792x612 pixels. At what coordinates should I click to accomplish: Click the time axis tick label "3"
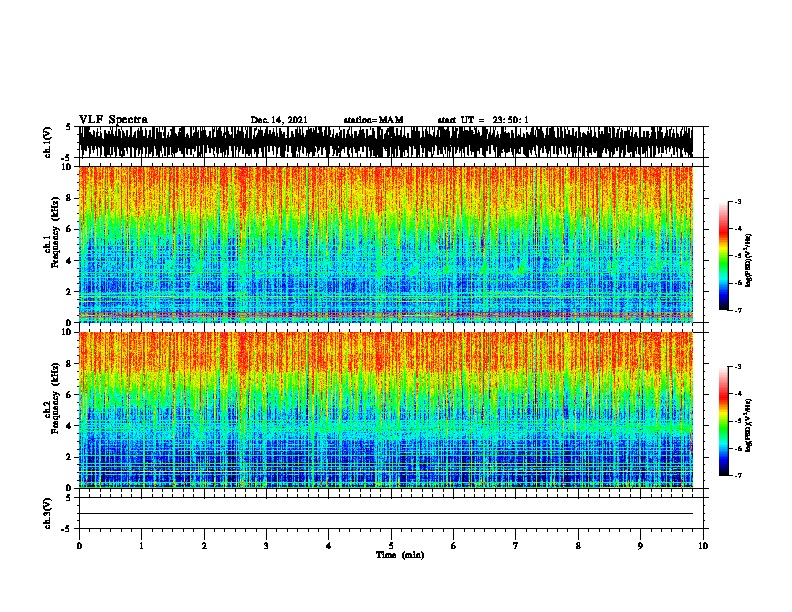tap(266, 546)
